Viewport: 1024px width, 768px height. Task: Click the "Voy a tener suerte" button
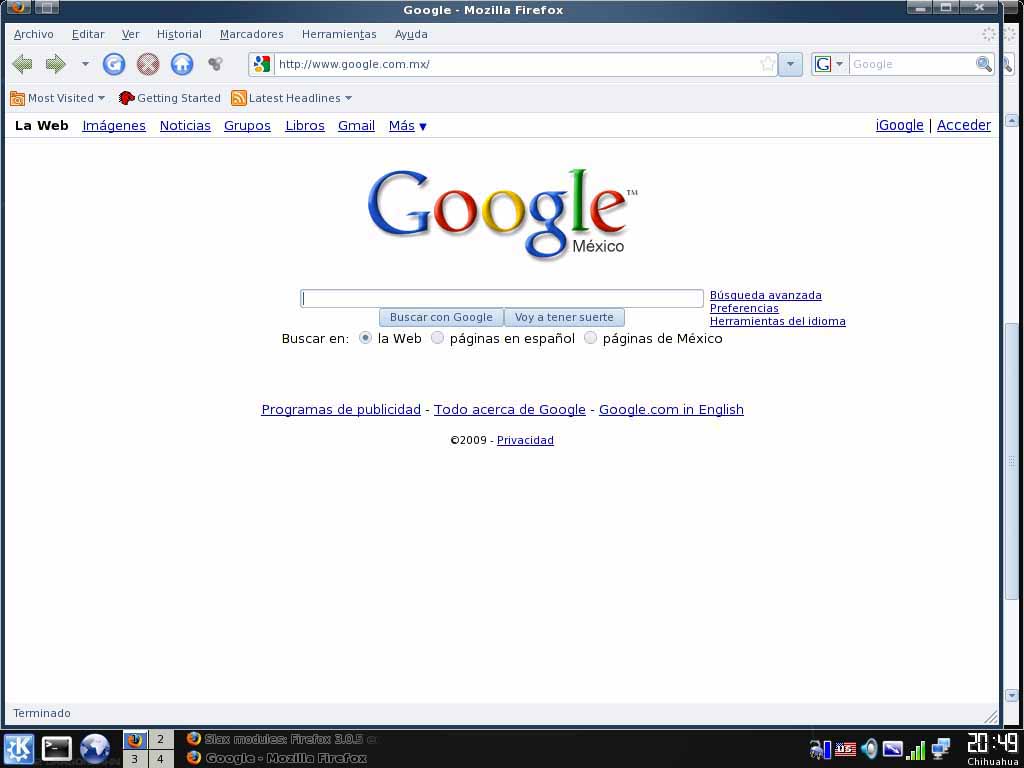(564, 317)
